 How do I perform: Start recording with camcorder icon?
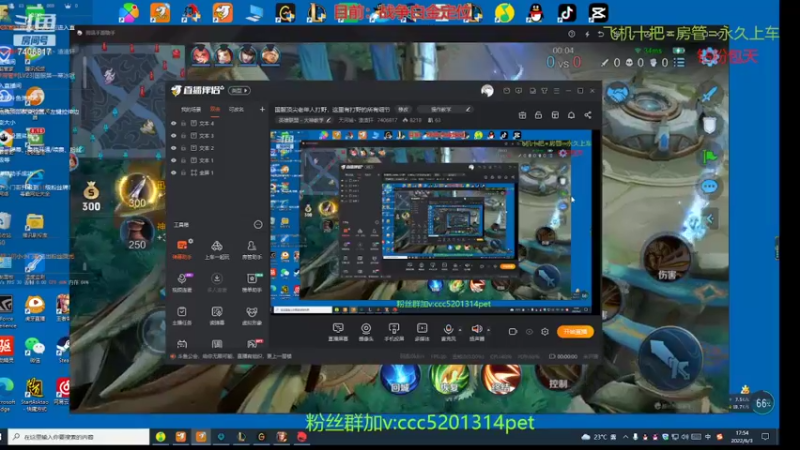point(513,332)
